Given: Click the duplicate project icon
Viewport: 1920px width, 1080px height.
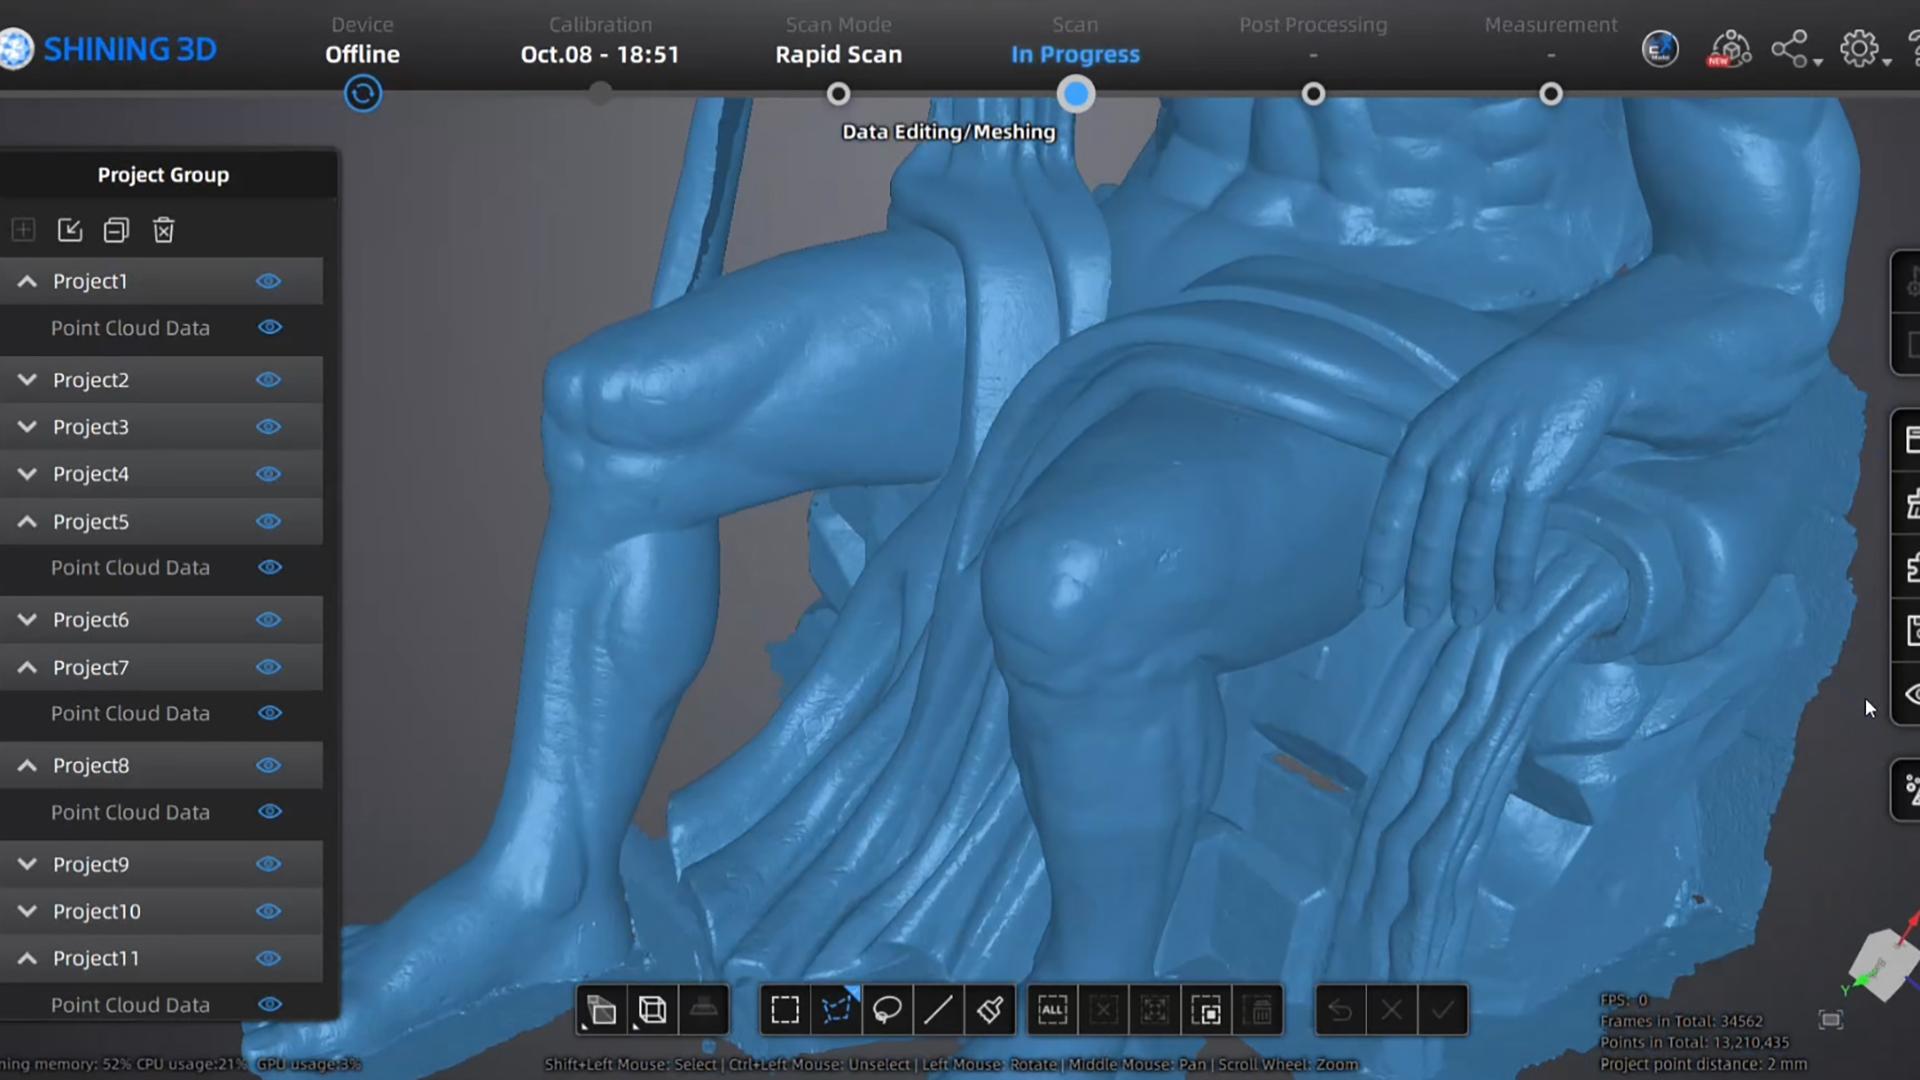Looking at the screenshot, I should coord(116,230).
